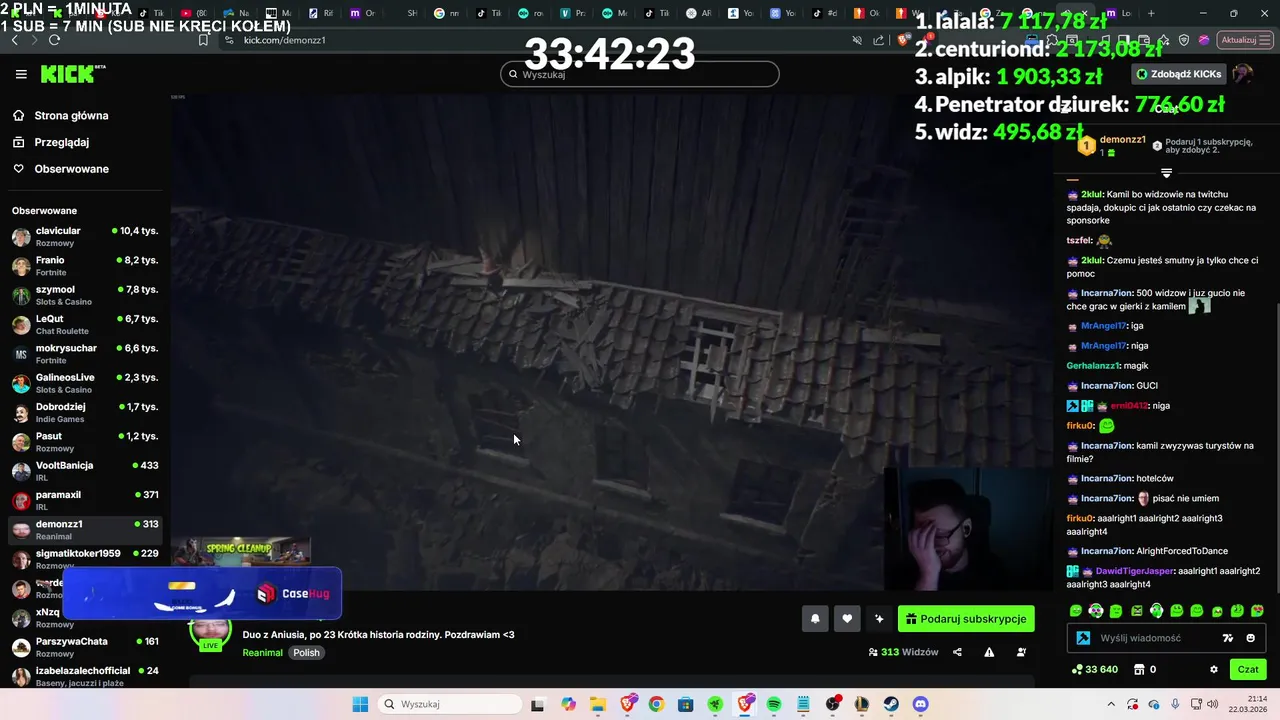Click the CaseHug sponsor banner
The image size is (1280, 720).
(x=202, y=594)
